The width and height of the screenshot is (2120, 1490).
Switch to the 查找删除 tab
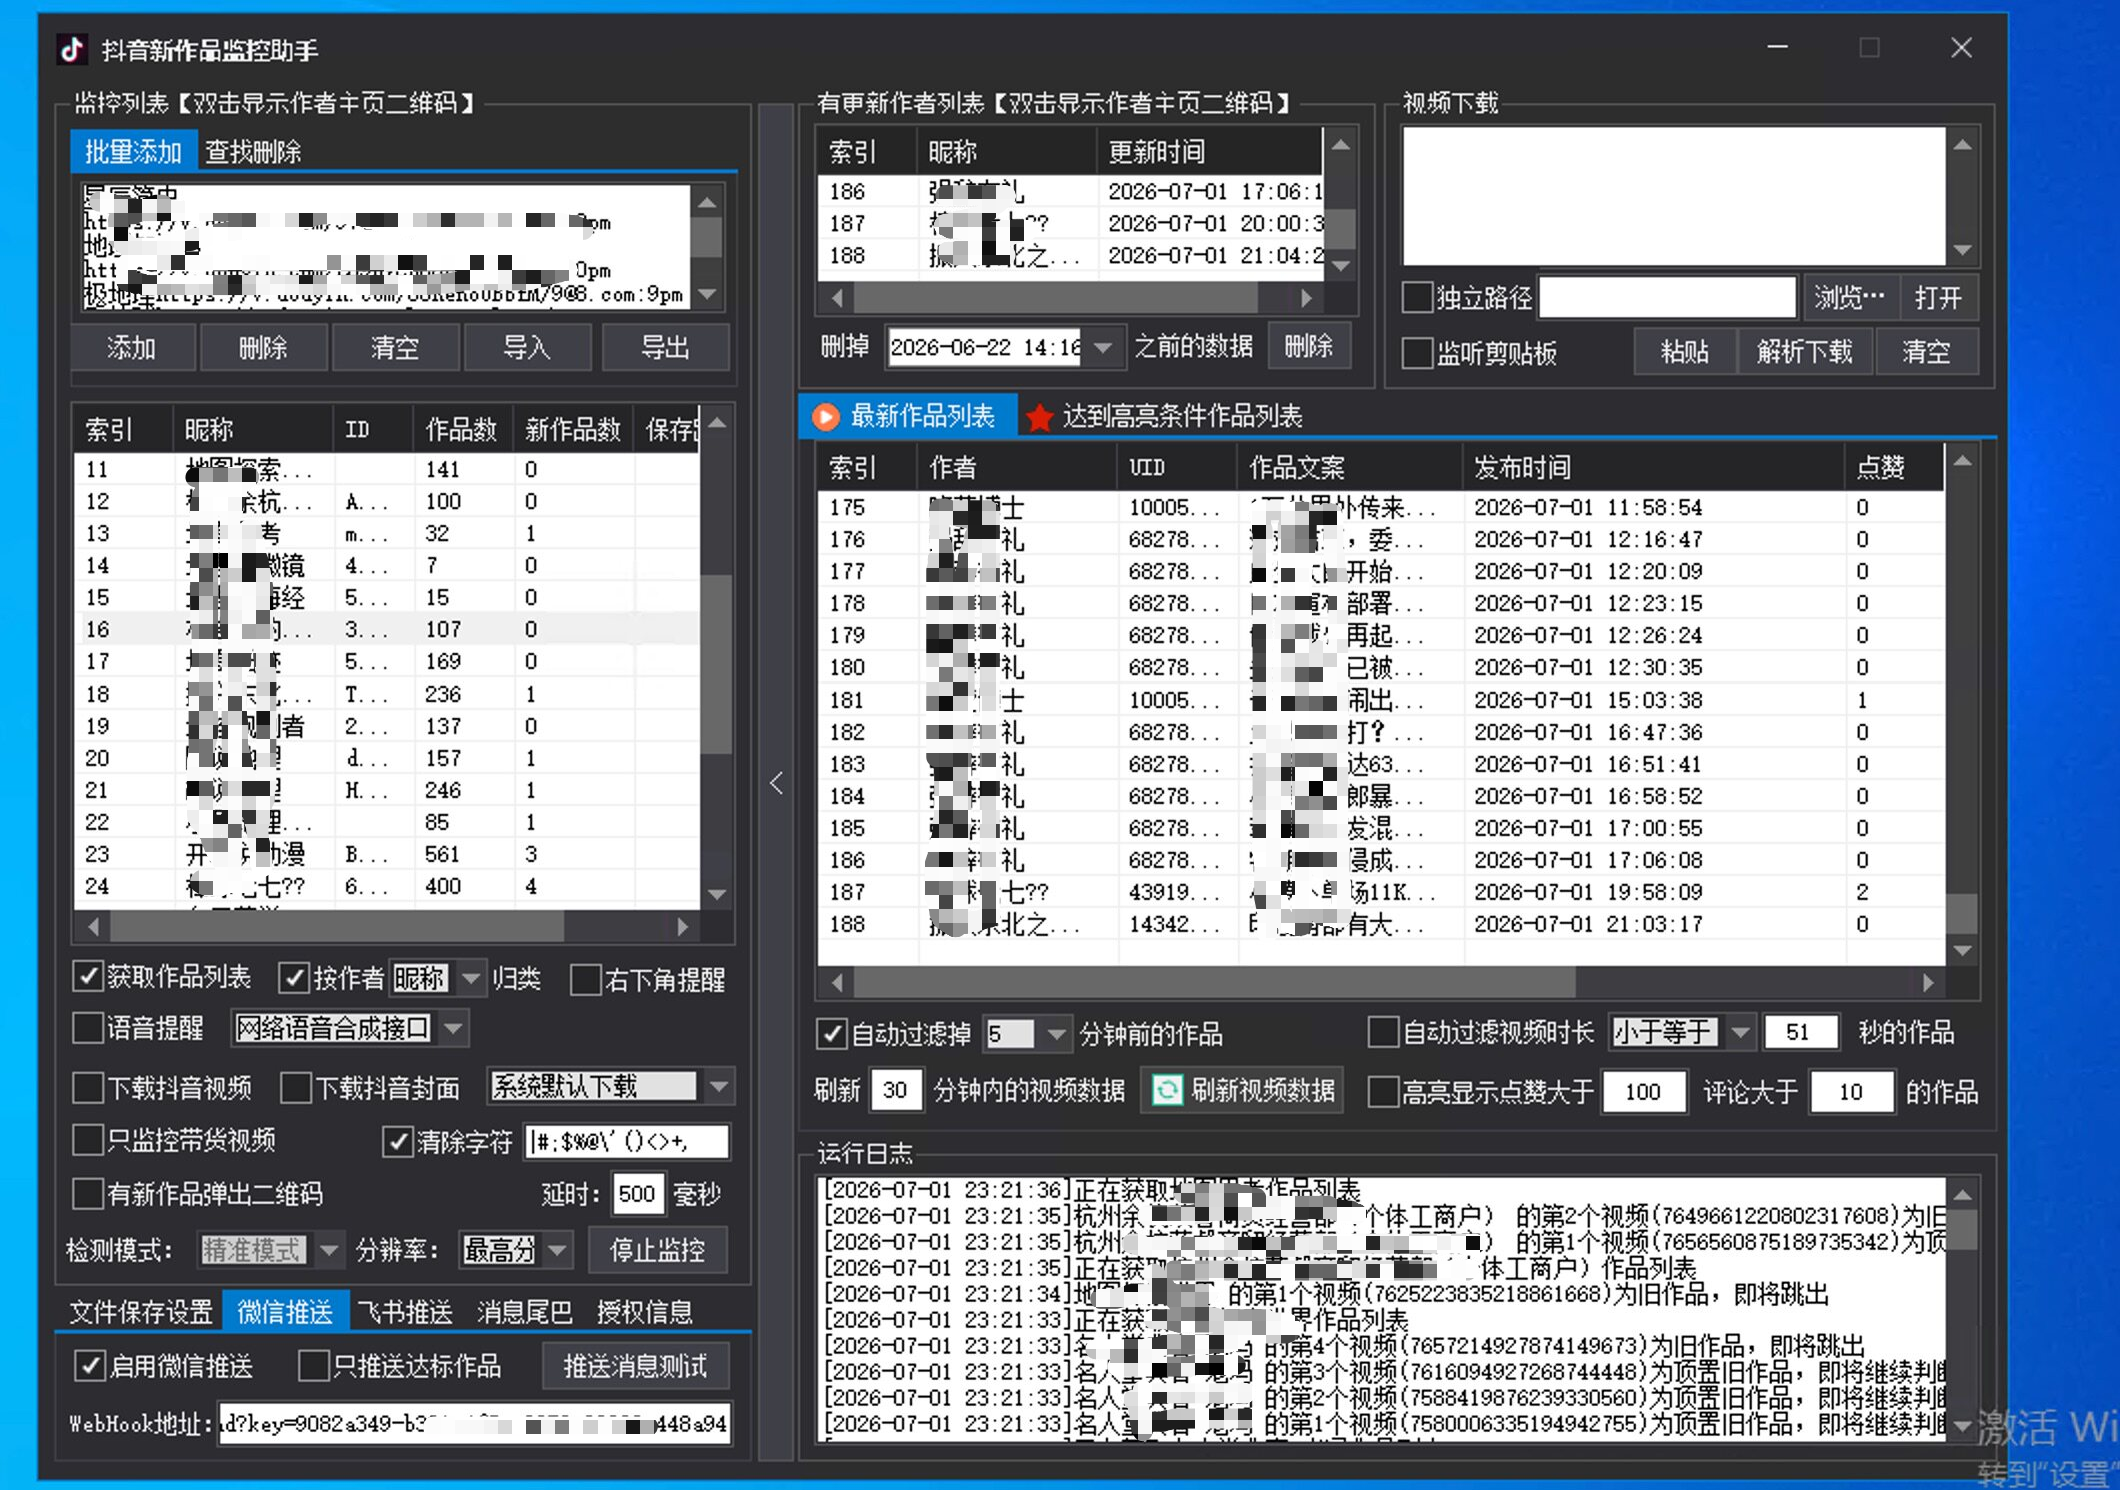click(253, 152)
